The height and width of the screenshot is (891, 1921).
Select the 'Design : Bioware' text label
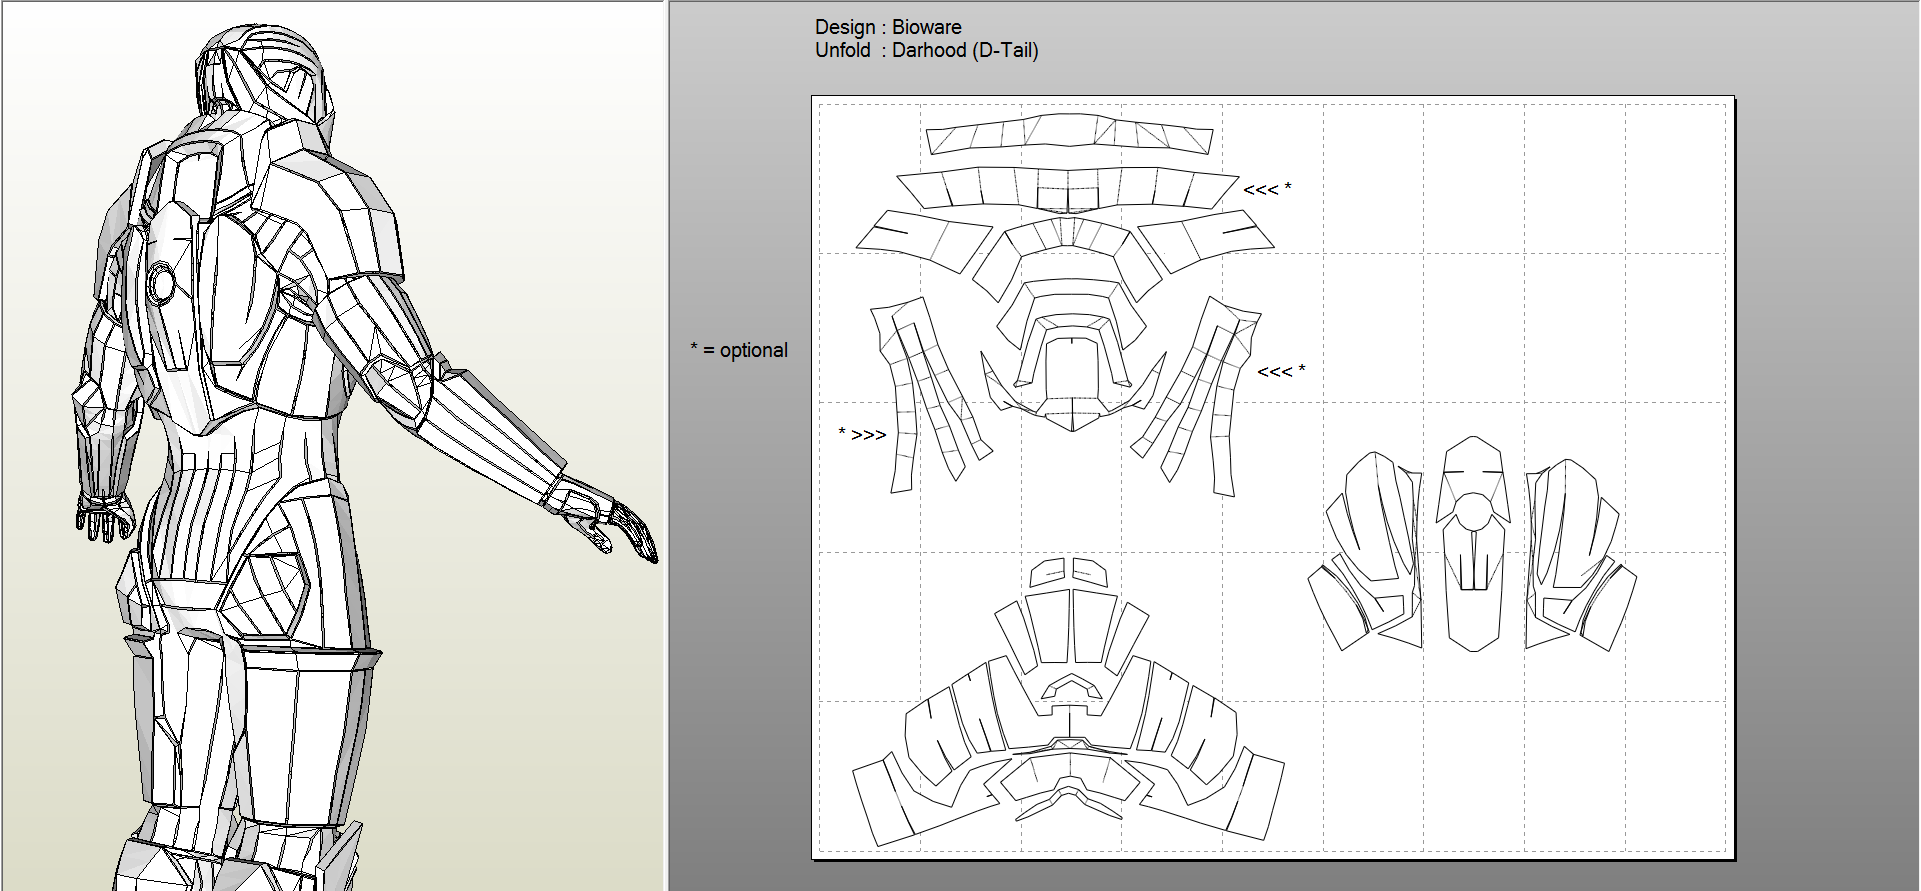(888, 27)
